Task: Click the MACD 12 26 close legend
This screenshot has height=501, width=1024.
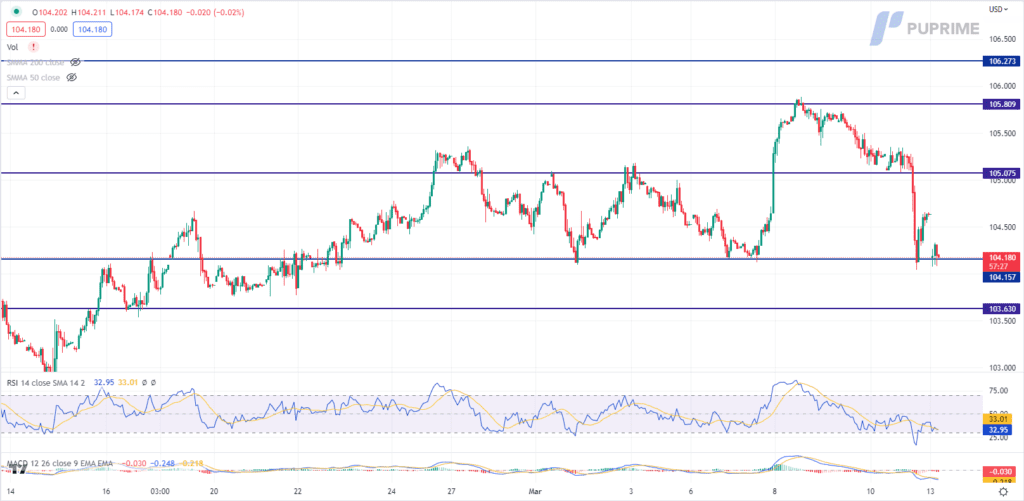Action: (60, 463)
